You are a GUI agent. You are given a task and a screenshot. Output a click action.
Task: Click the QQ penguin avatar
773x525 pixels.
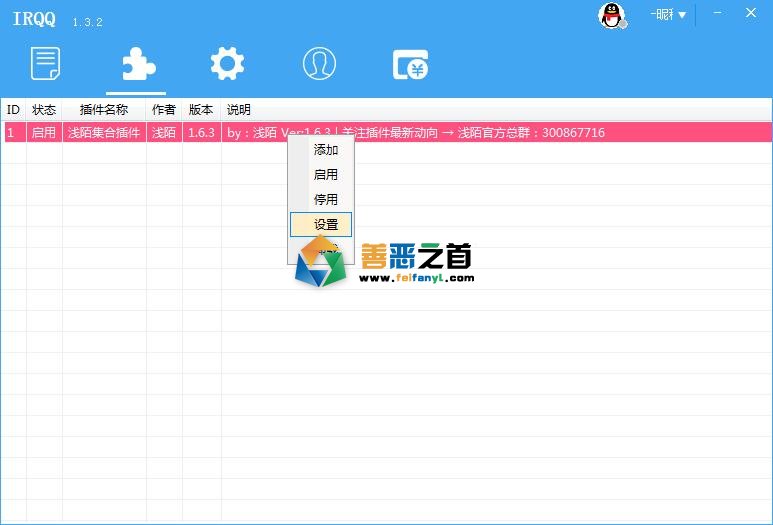point(611,15)
